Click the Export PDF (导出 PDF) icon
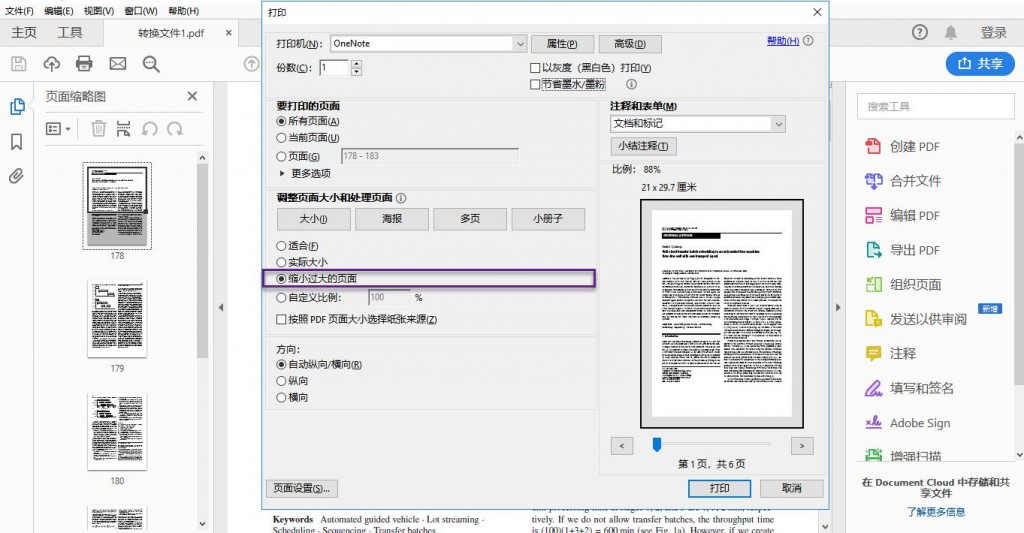 tap(873, 250)
